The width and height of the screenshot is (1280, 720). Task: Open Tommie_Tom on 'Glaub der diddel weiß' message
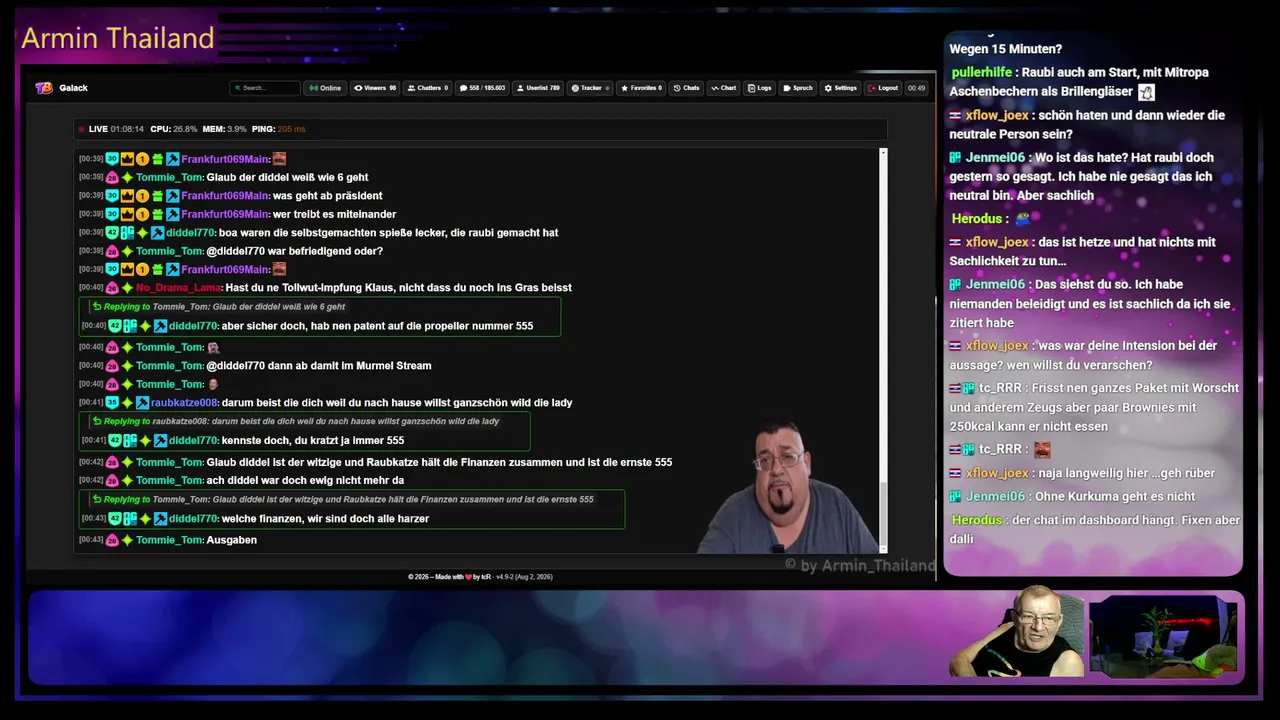coord(170,177)
